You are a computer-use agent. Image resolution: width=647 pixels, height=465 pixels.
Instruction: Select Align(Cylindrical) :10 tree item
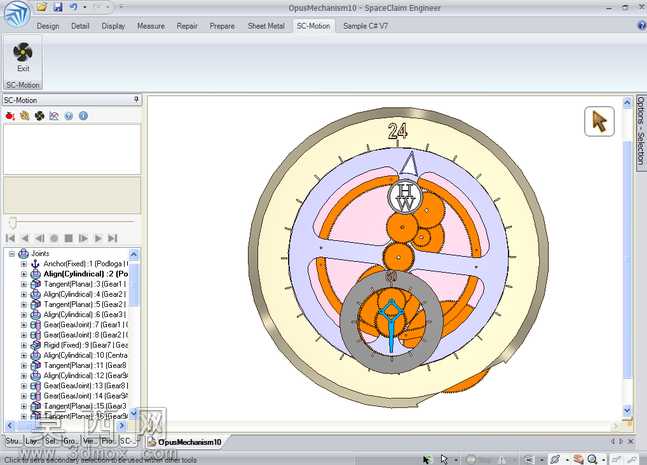85,355
